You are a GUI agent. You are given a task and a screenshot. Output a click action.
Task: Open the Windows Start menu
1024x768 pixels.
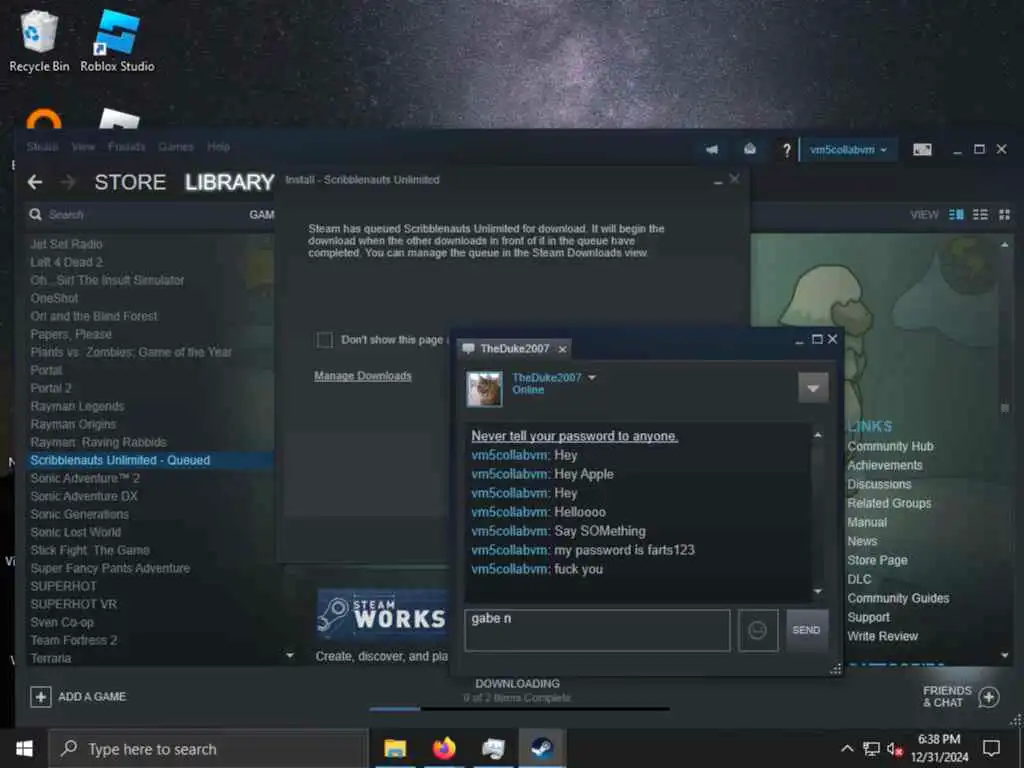point(24,748)
